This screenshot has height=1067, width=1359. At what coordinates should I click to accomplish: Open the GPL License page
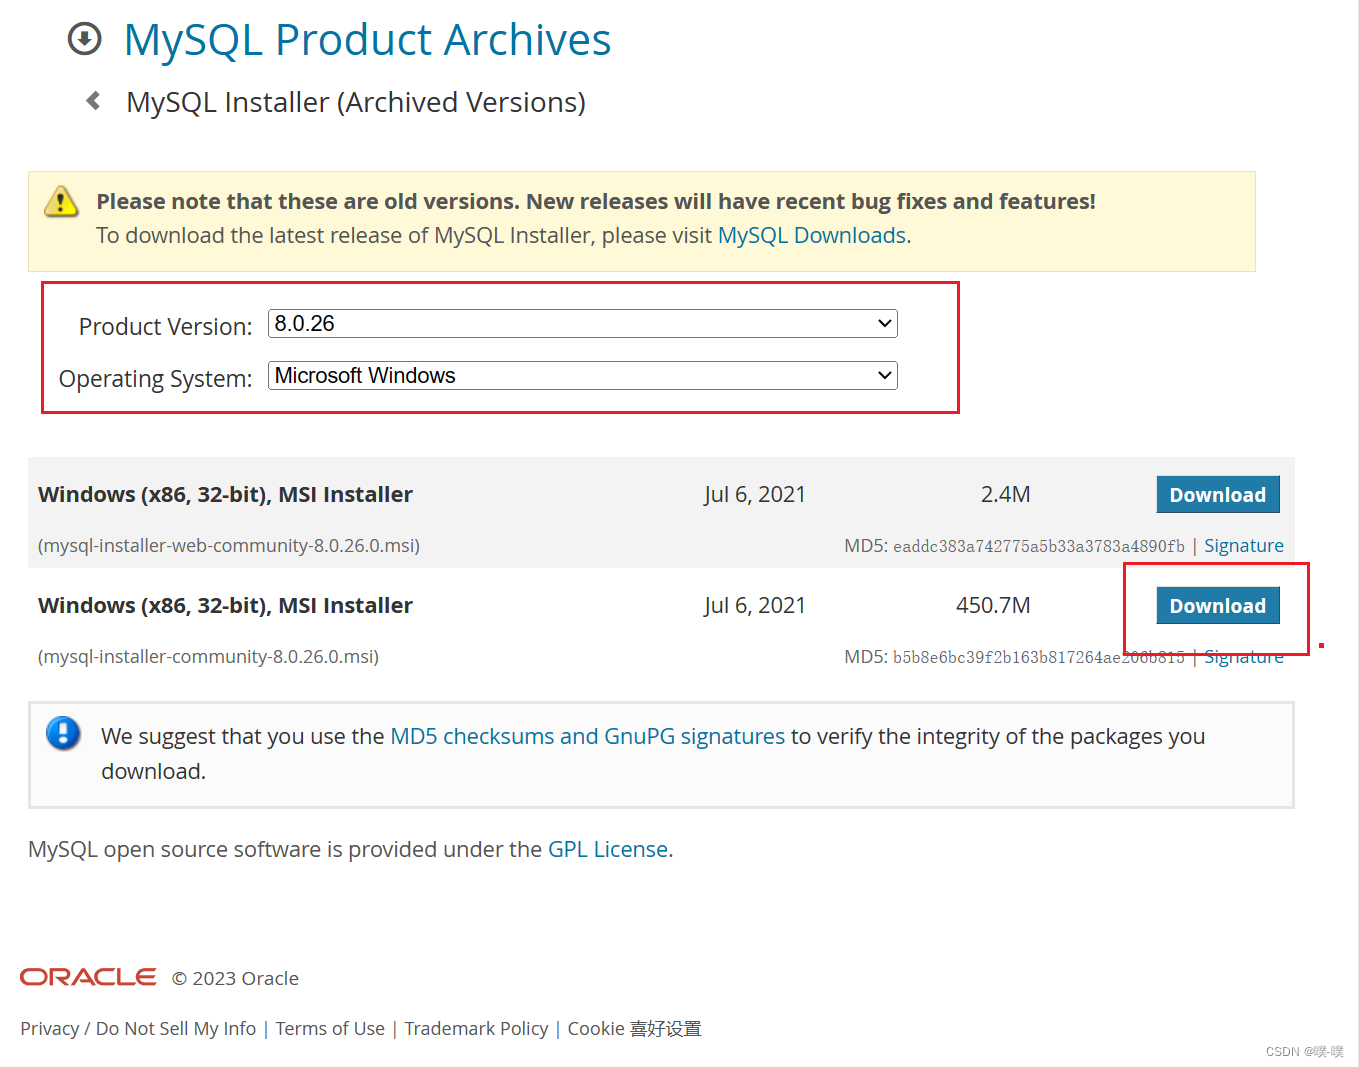click(607, 849)
